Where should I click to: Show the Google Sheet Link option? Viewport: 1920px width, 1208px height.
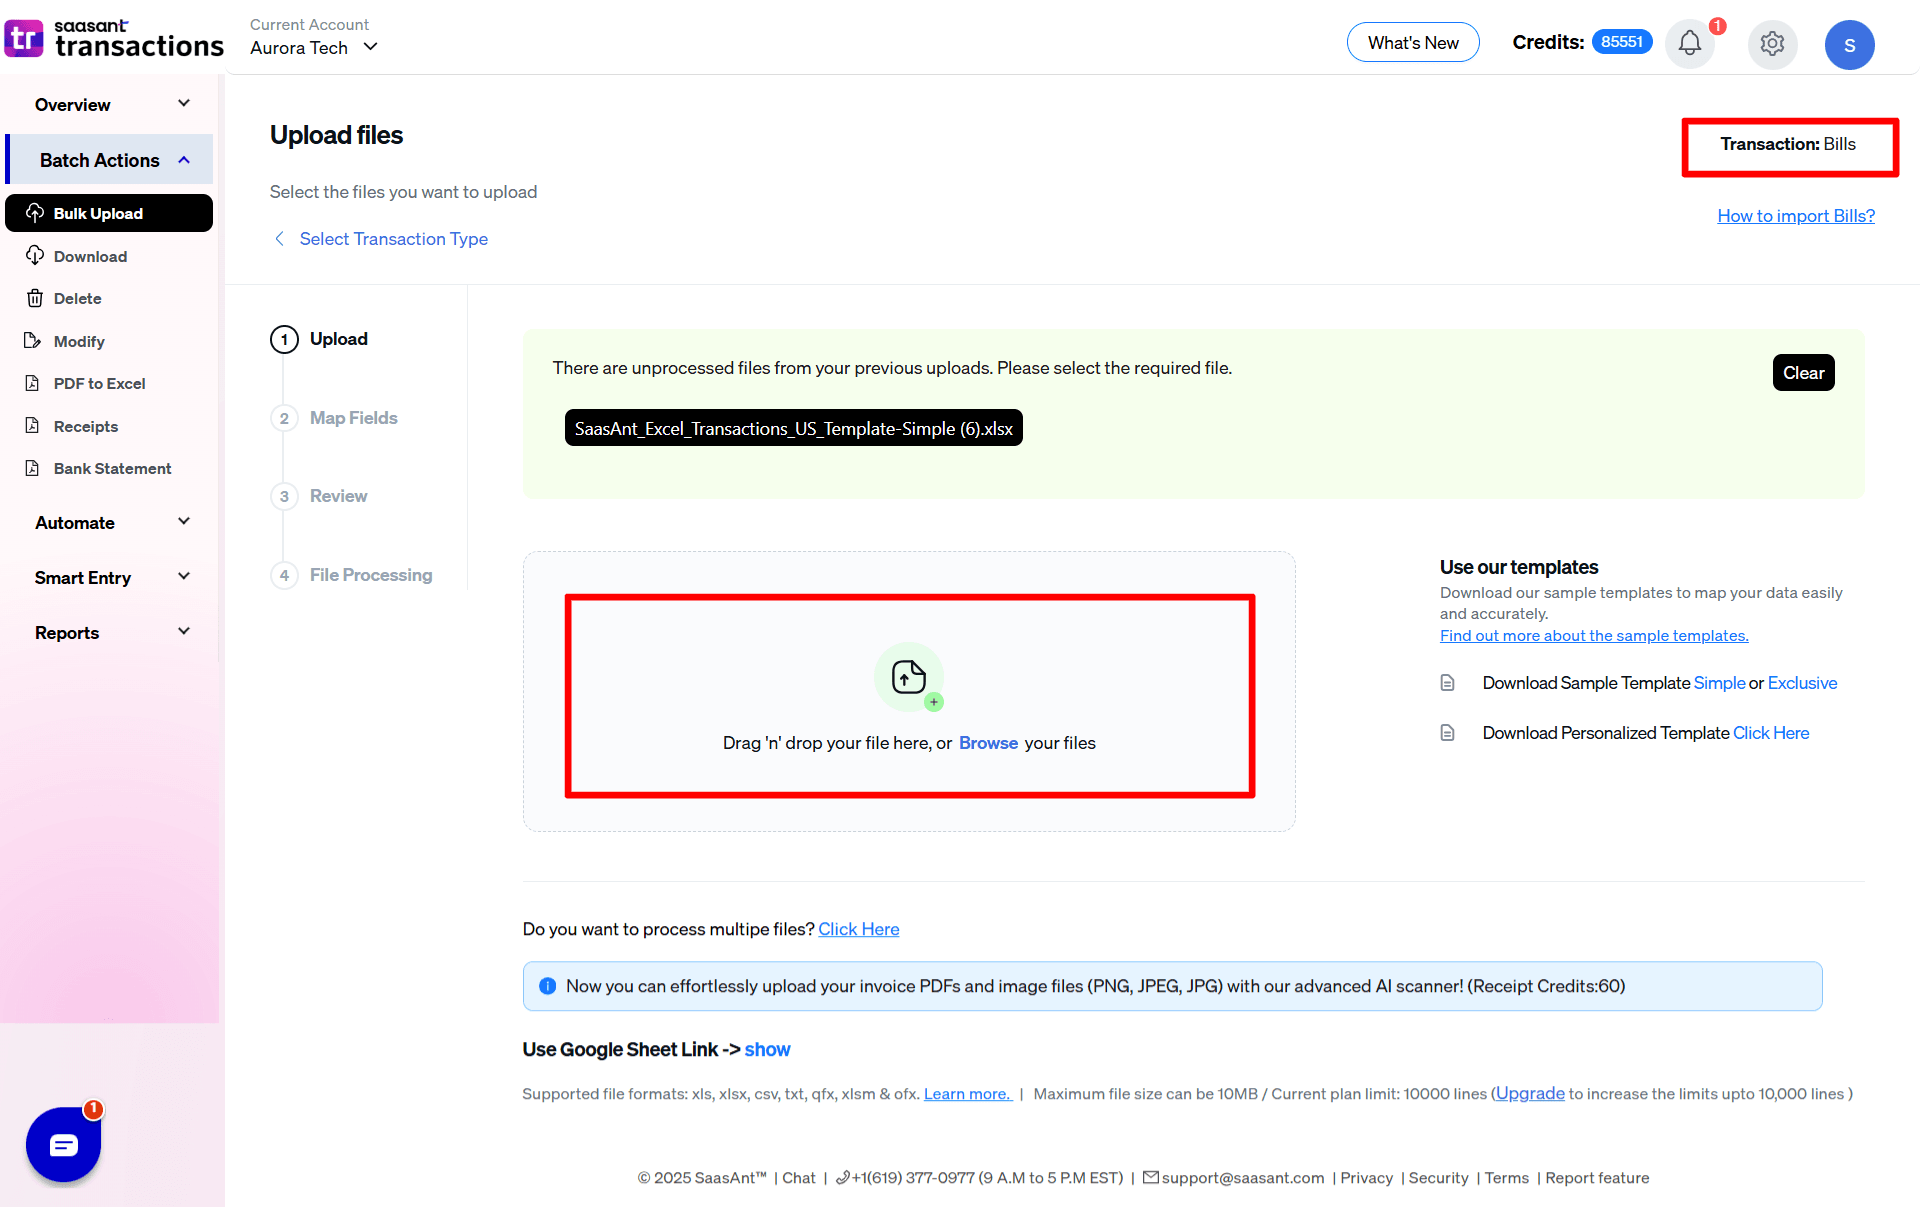[767, 1049]
